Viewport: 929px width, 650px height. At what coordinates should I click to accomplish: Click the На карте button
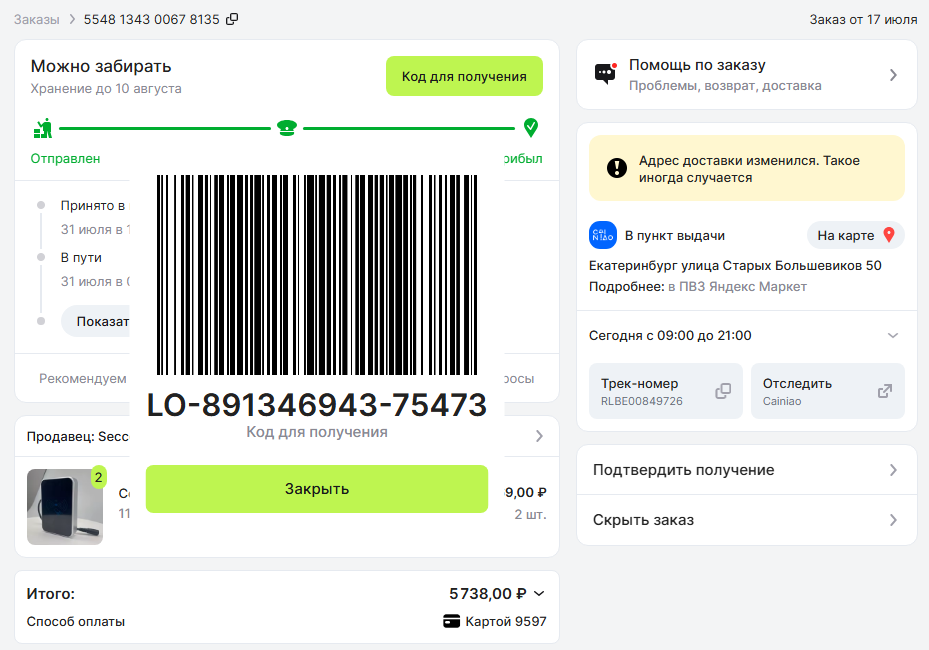pos(856,235)
